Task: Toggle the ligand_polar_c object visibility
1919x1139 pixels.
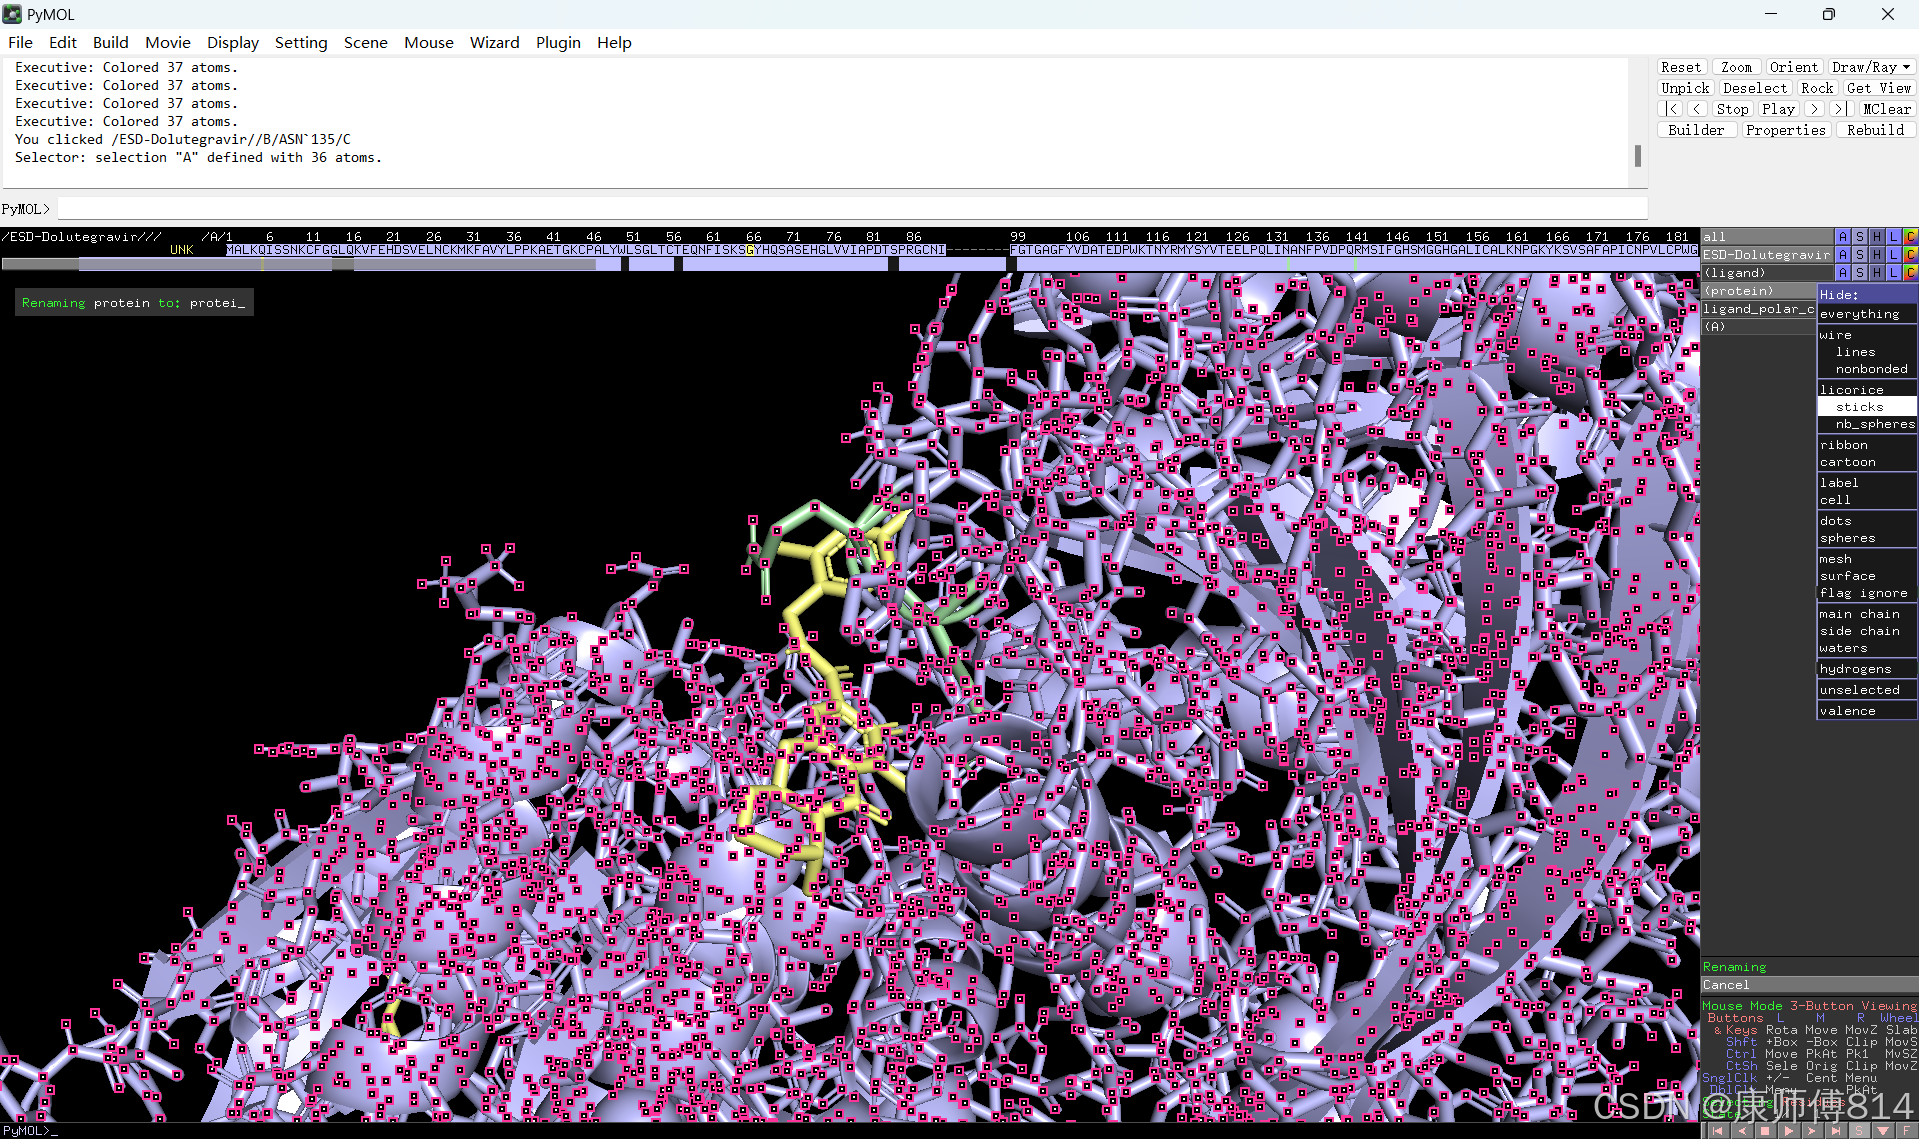Action: point(1758,309)
